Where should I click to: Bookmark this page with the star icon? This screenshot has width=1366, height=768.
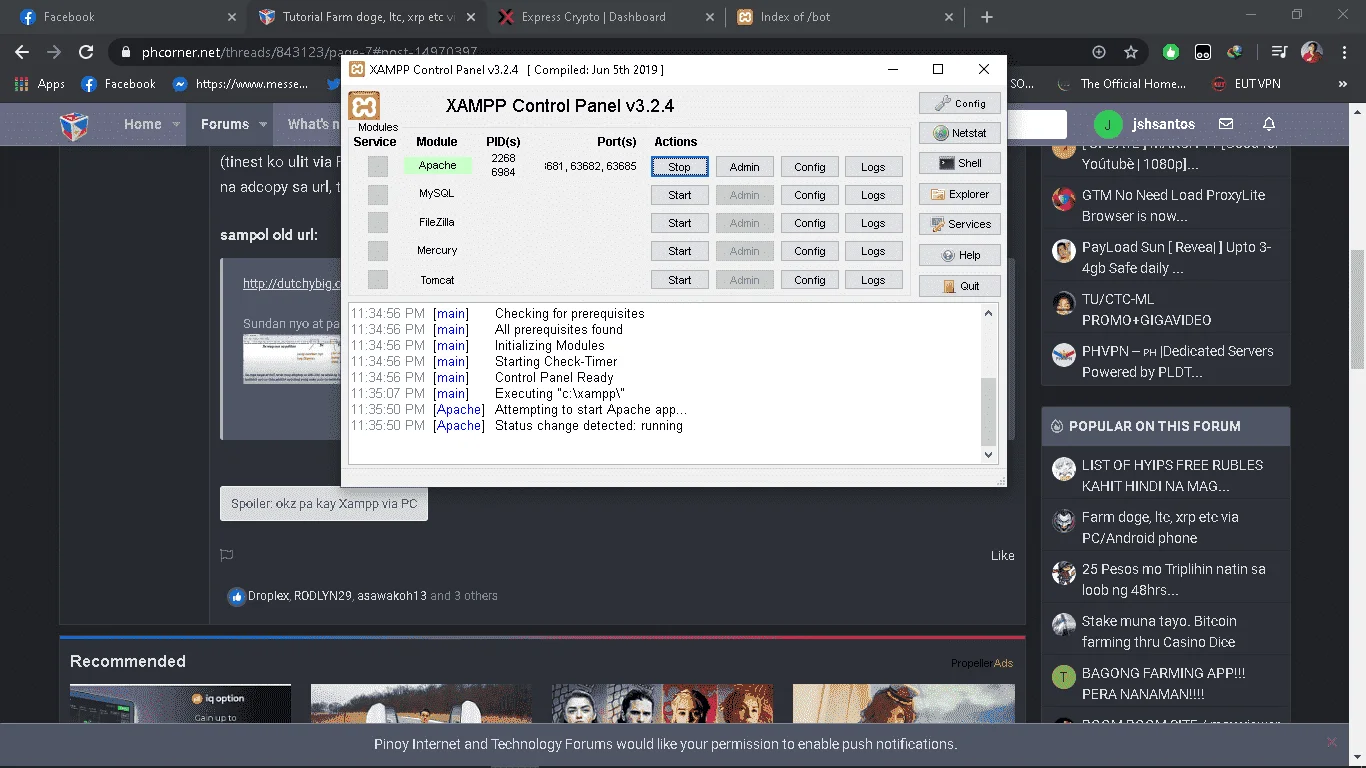1131,52
